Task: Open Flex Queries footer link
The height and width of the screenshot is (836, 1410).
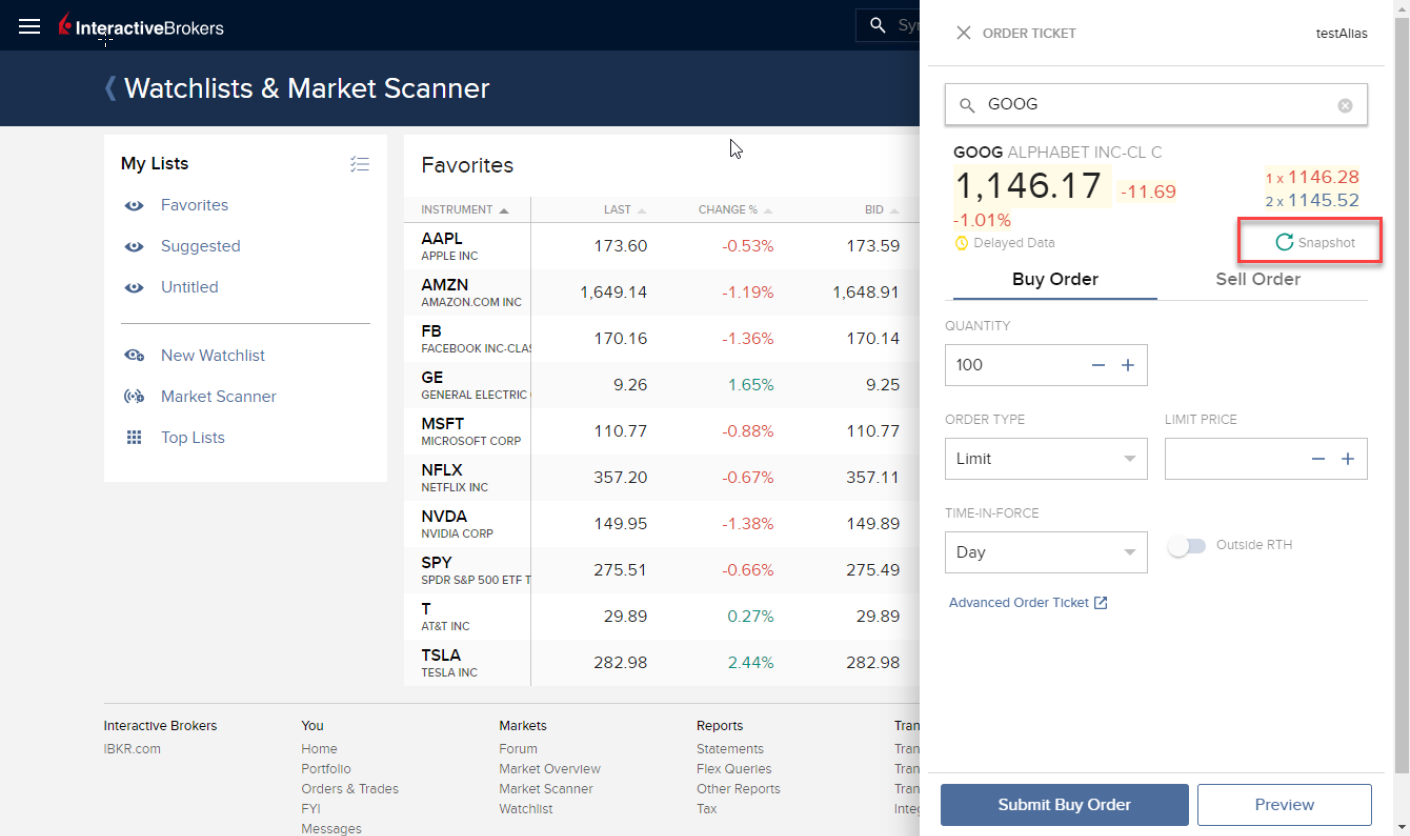Action: (x=734, y=769)
